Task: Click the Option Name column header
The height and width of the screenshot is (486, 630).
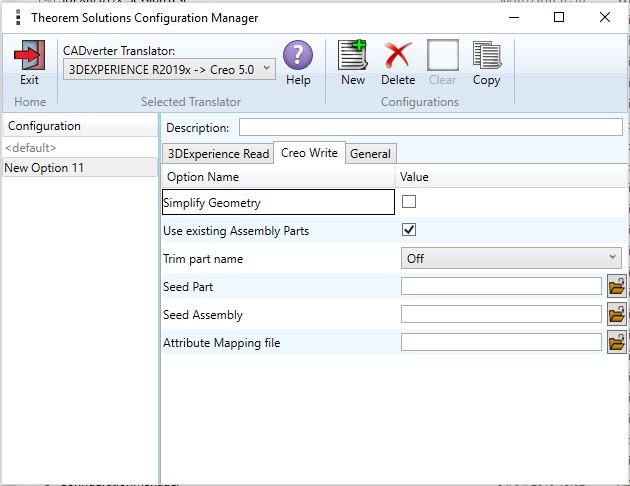Action: tap(278, 177)
